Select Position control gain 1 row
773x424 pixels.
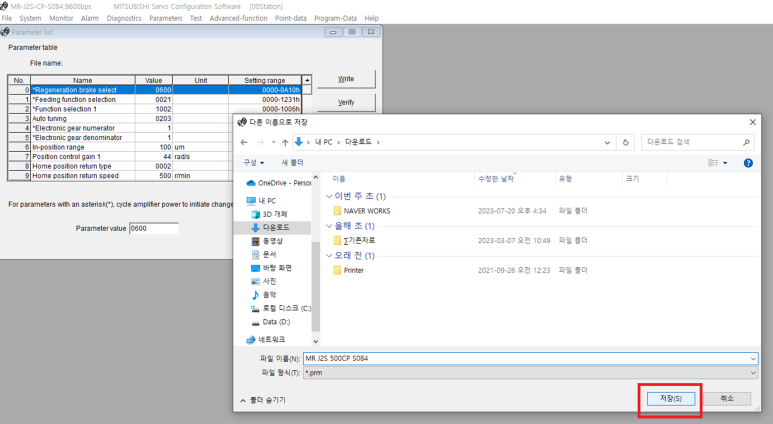pos(120,156)
